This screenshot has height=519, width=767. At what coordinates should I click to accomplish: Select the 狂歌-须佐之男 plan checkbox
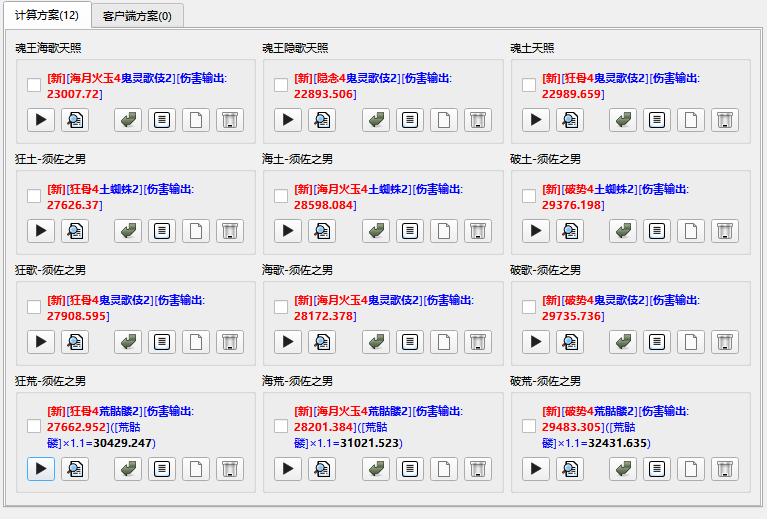[34, 307]
